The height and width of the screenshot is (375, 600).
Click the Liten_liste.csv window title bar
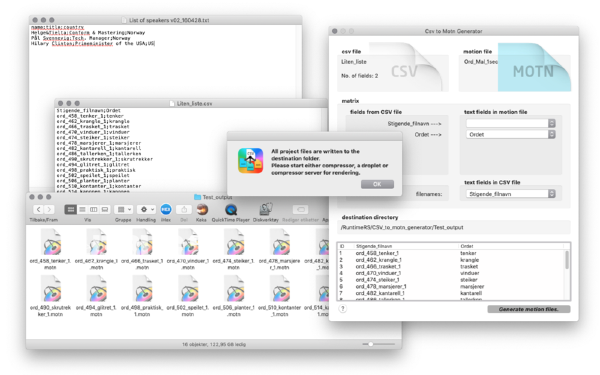tap(191, 103)
